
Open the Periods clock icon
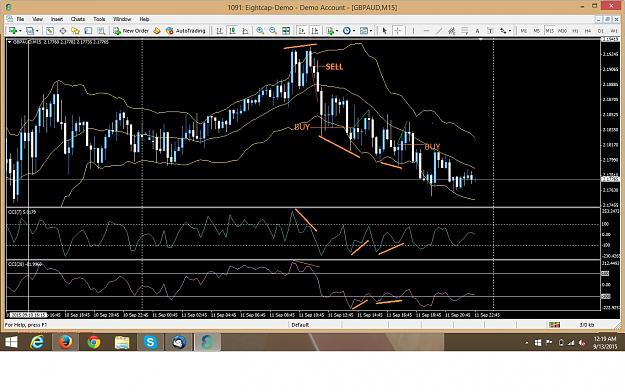click(347, 31)
